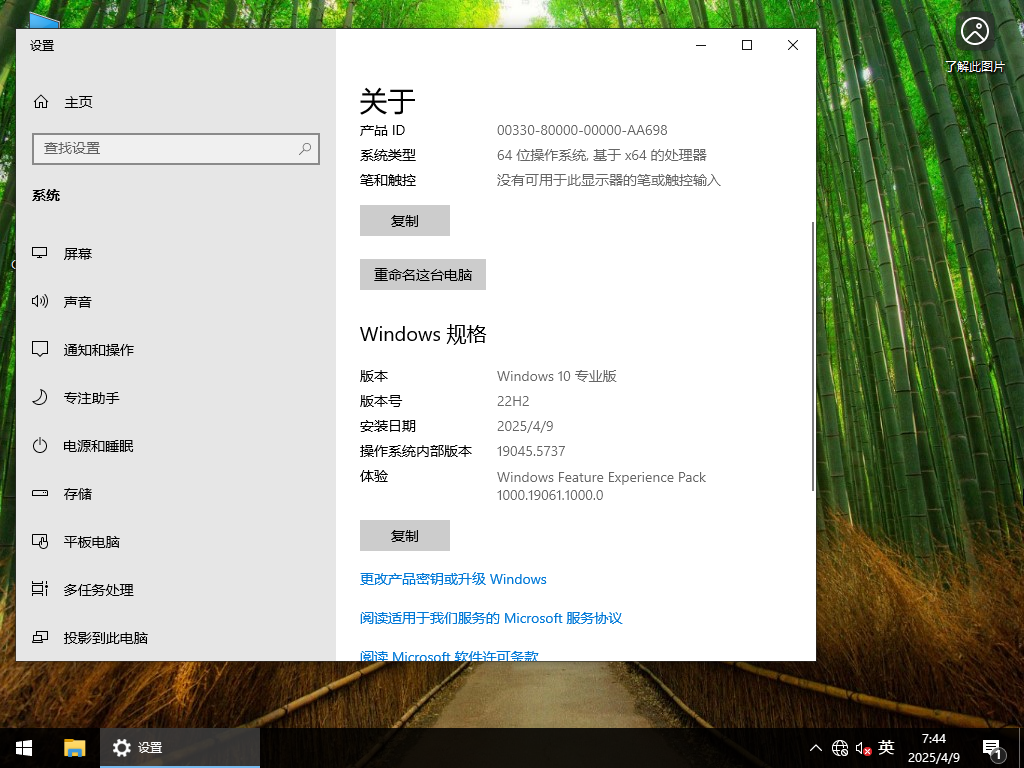This screenshot has height=768, width=1024.
Task: Open the 平板电脑 tablet mode icon
Action: (x=40, y=541)
